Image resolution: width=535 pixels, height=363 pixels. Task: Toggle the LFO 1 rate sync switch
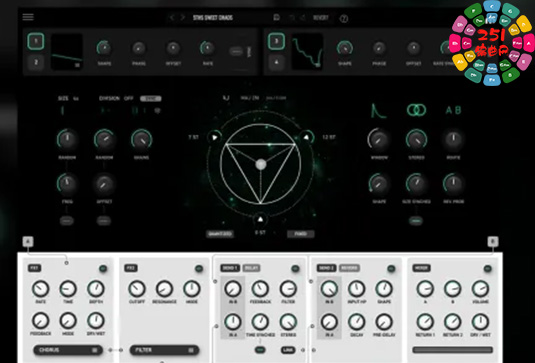click(236, 52)
